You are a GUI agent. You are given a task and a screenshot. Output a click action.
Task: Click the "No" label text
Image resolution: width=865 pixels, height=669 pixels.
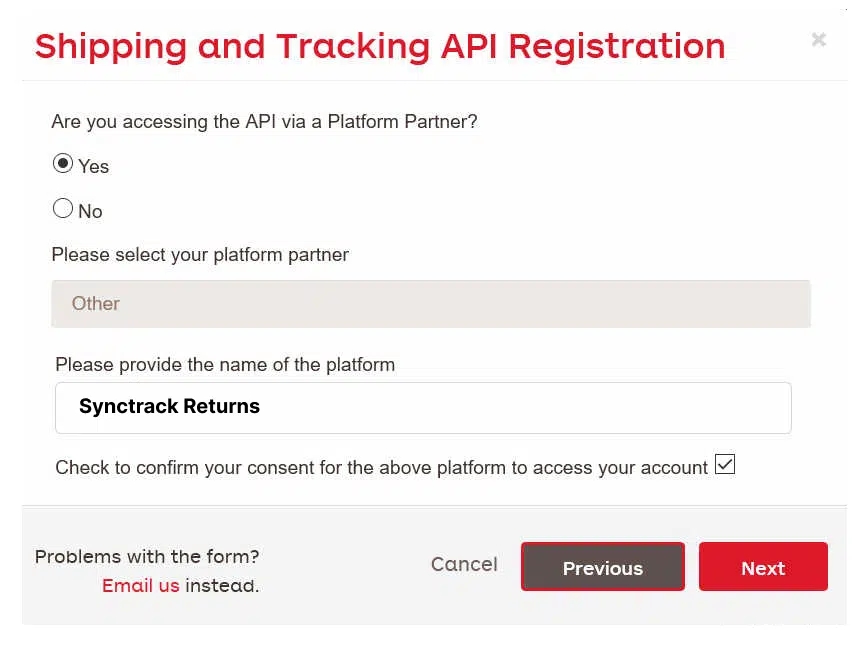tap(90, 211)
